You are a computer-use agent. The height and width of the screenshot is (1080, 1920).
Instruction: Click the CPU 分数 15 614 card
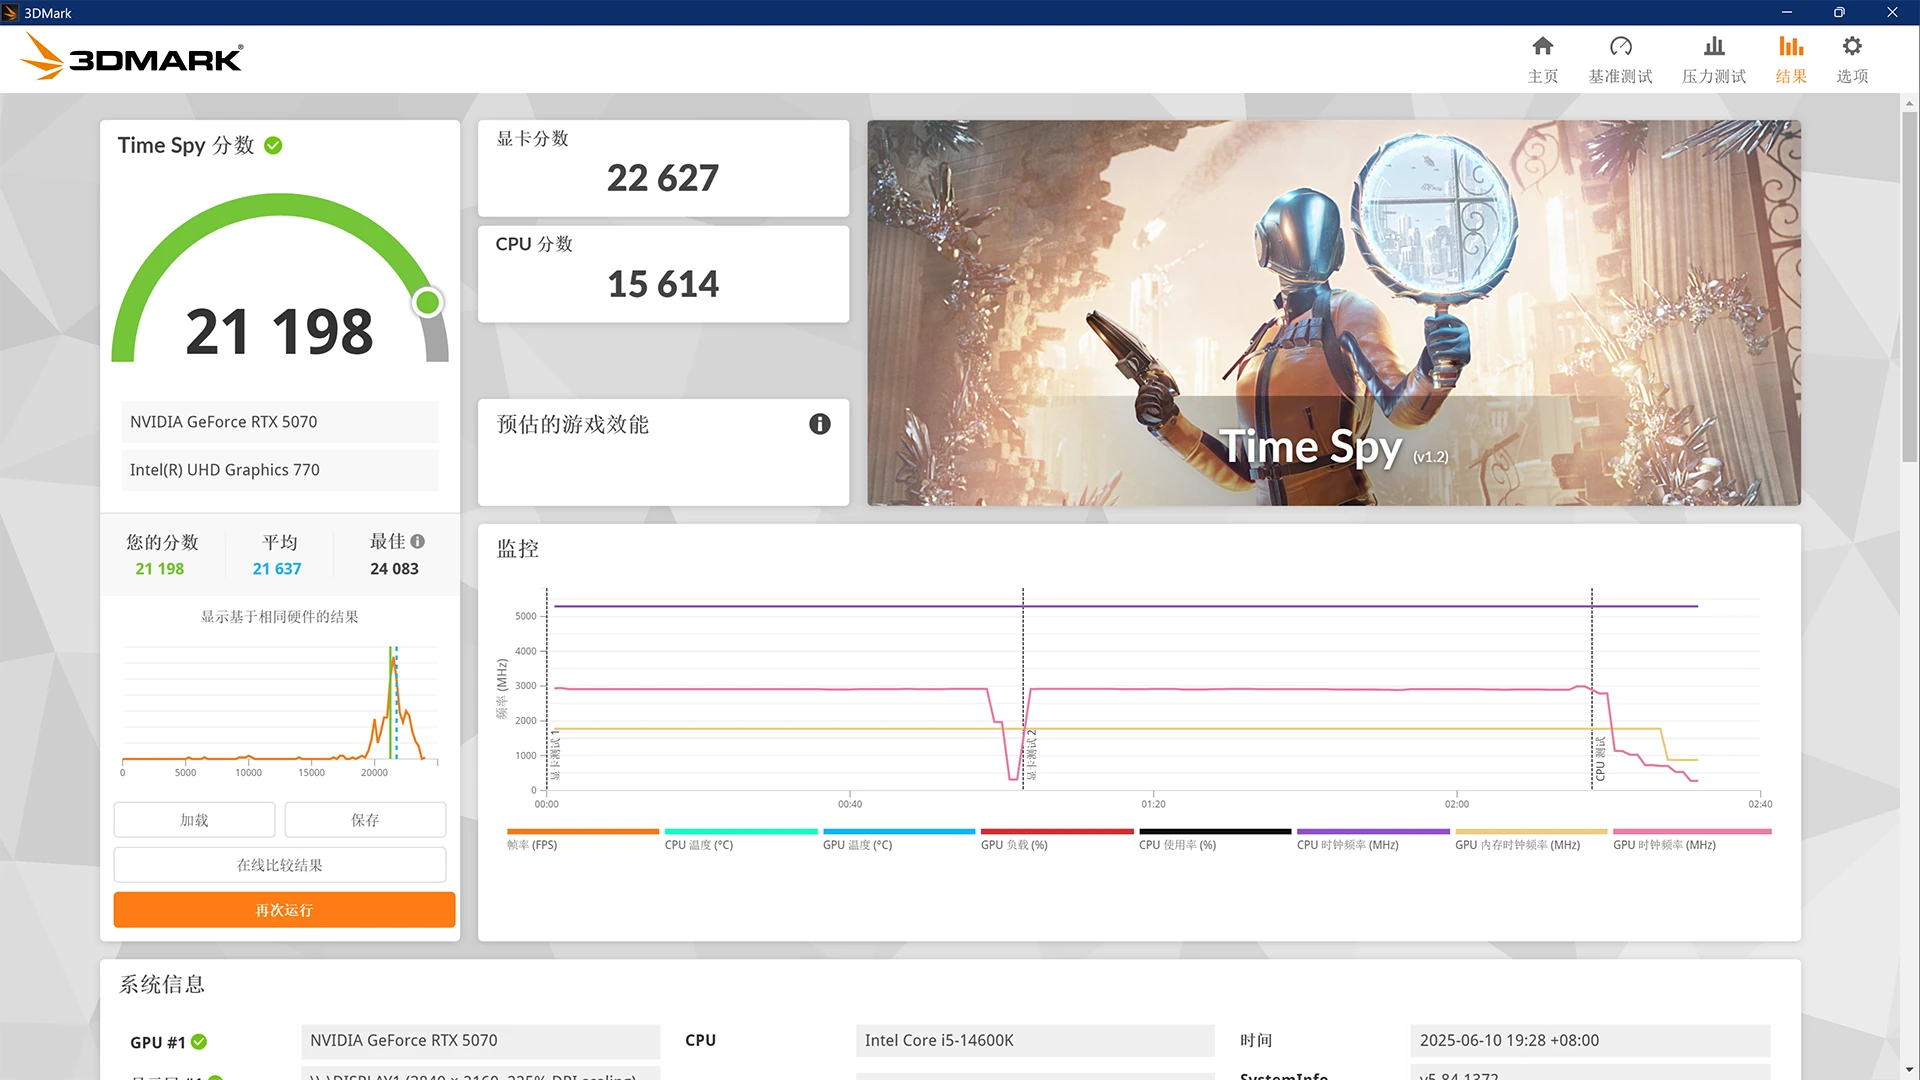pyautogui.click(x=663, y=274)
